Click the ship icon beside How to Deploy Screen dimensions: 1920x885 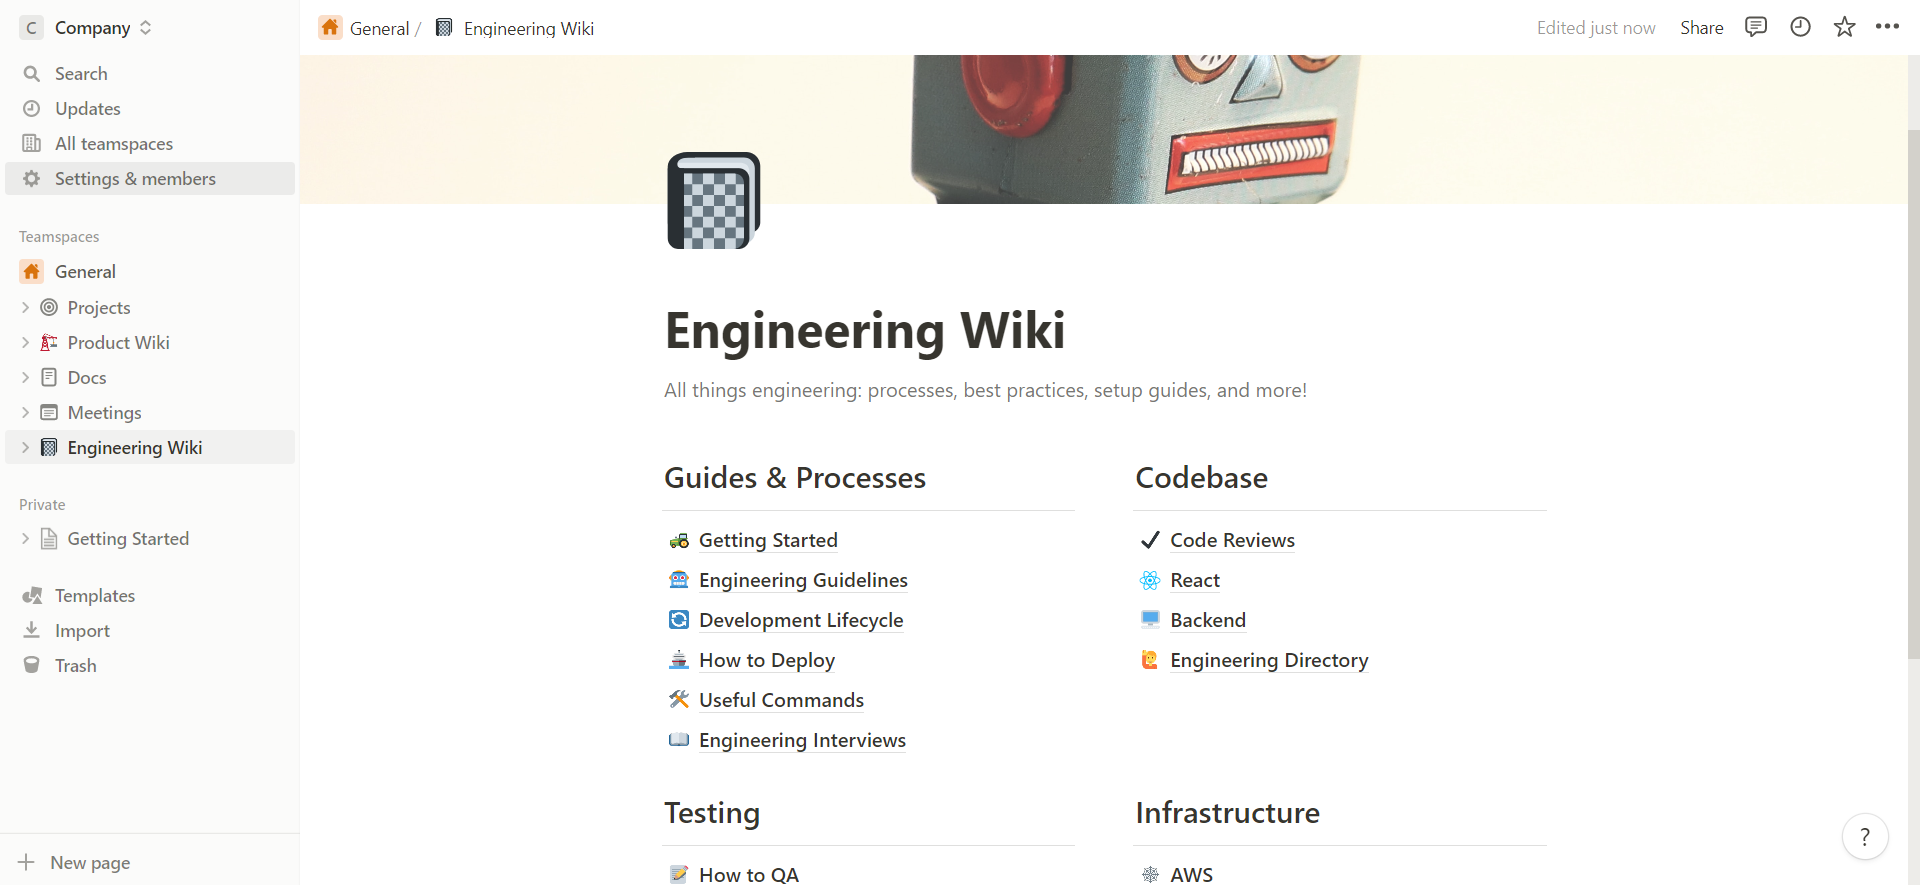click(x=679, y=660)
